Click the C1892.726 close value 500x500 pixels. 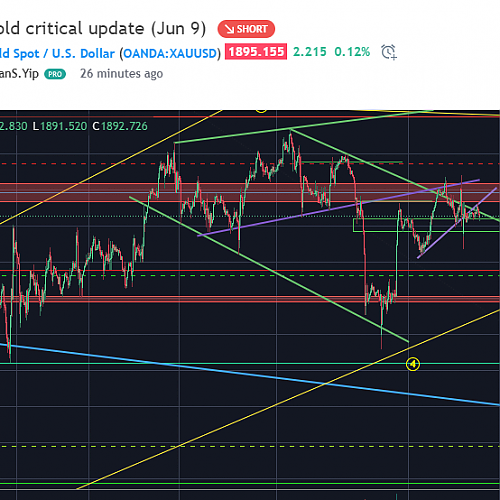click(x=120, y=126)
